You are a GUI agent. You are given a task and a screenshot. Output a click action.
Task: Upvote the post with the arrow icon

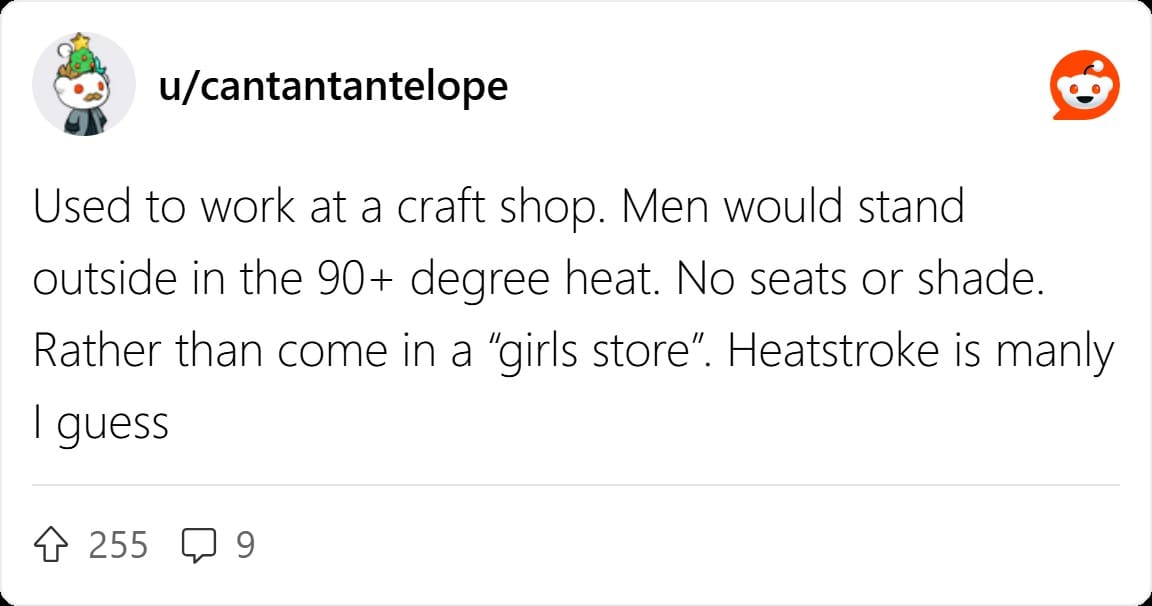tap(51, 545)
